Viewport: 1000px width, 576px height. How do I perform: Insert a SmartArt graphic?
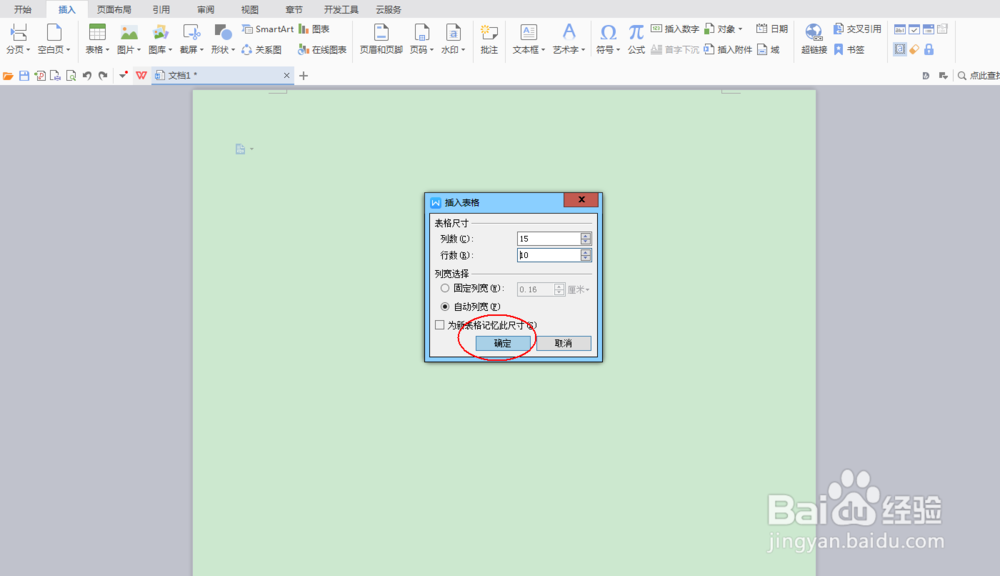point(268,29)
